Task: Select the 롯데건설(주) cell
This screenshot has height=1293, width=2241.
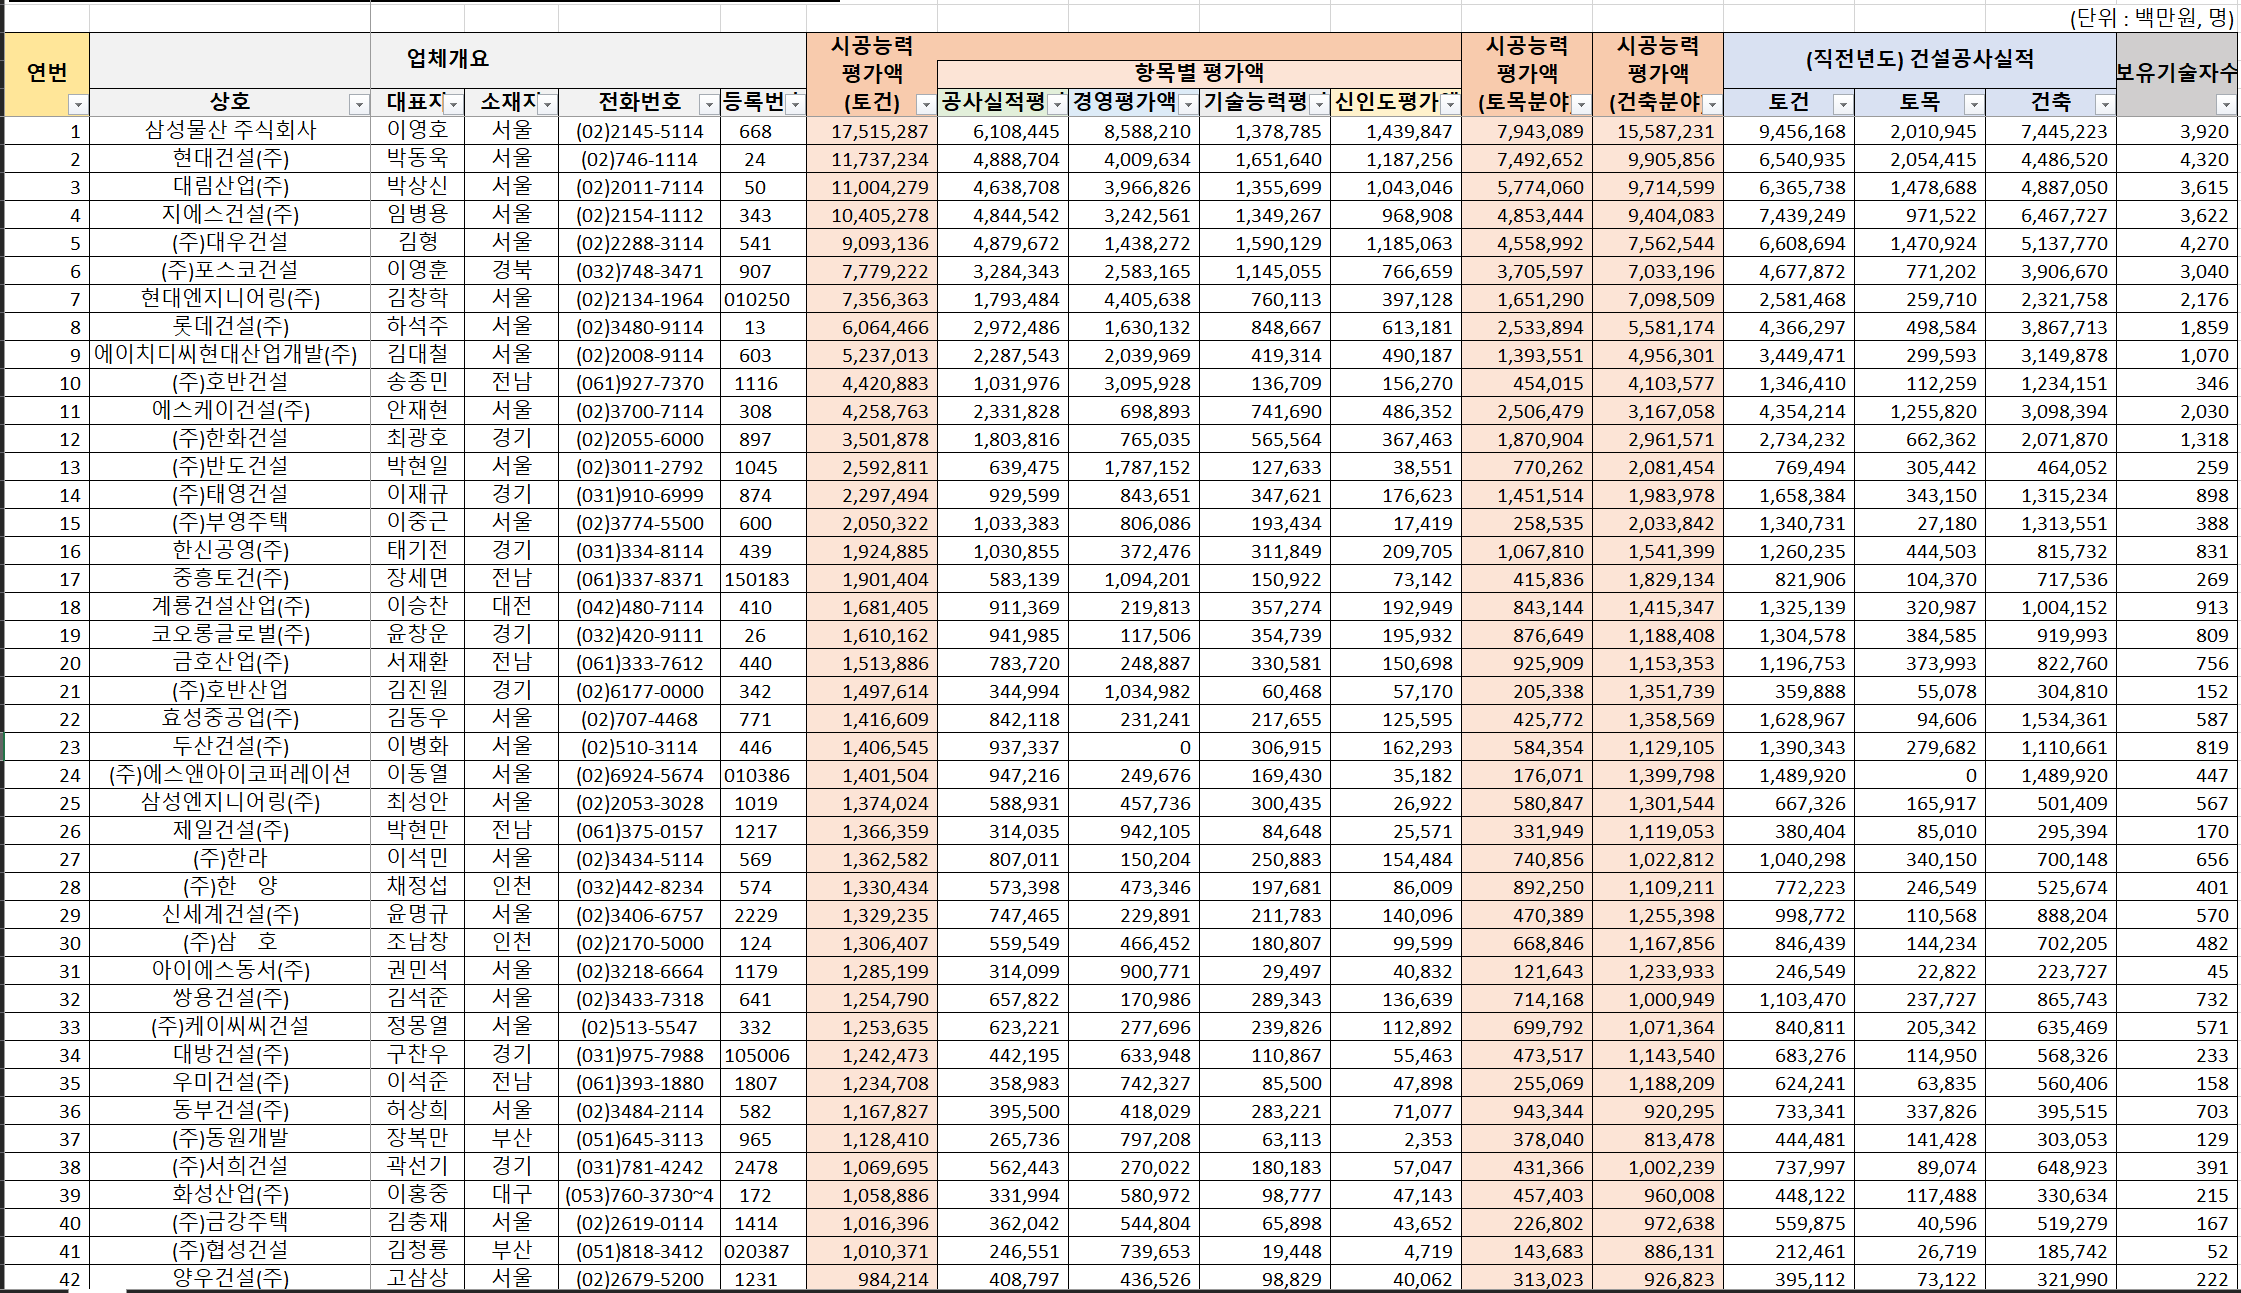Action: point(230,326)
